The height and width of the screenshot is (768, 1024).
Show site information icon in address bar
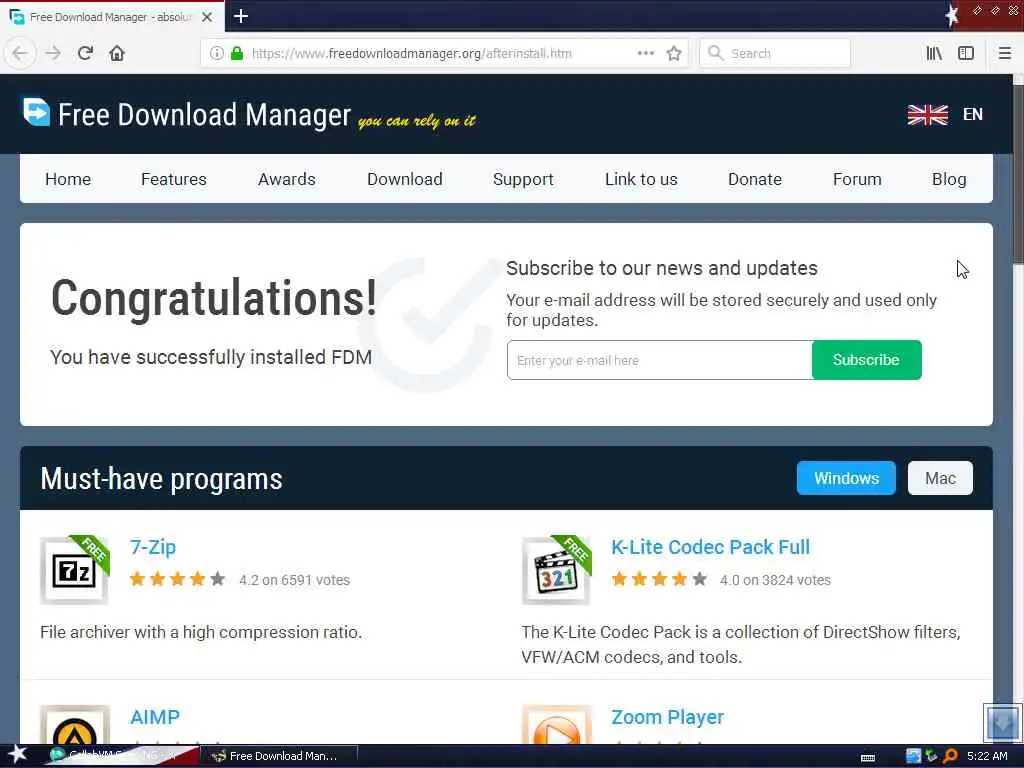[216, 53]
